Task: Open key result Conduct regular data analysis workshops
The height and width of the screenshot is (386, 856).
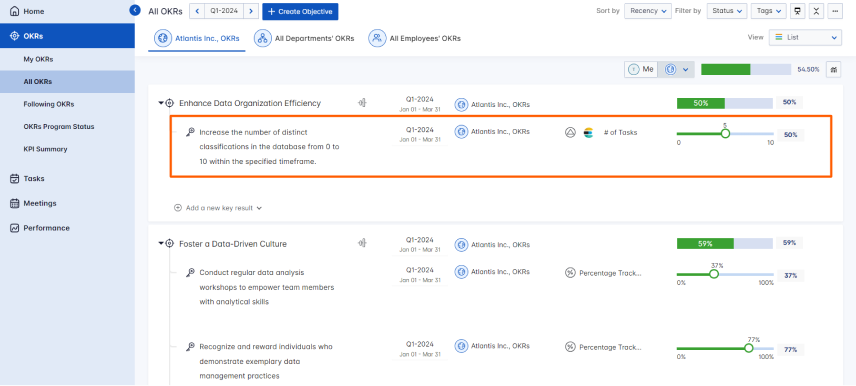Action: tap(267, 287)
